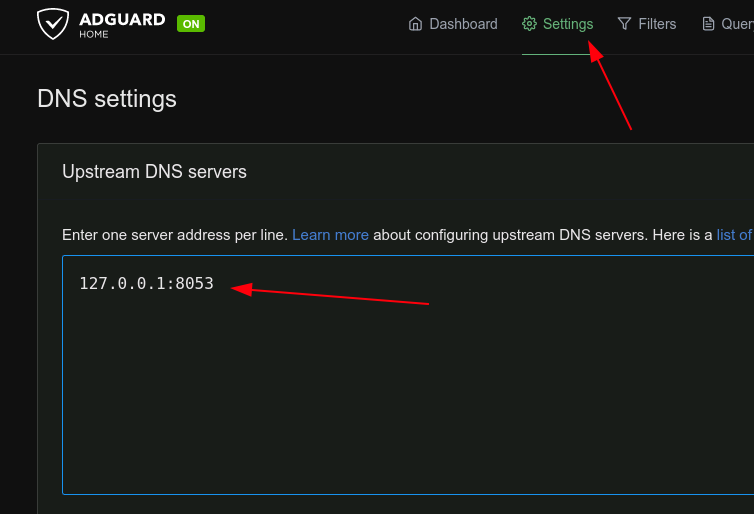
Task: Click the 127.0.0.1:8053 server entry
Action: pos(146,284)
